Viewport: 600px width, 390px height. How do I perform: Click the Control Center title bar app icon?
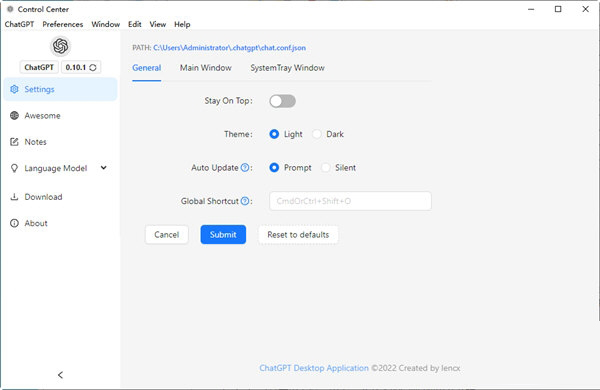(10, 9)
